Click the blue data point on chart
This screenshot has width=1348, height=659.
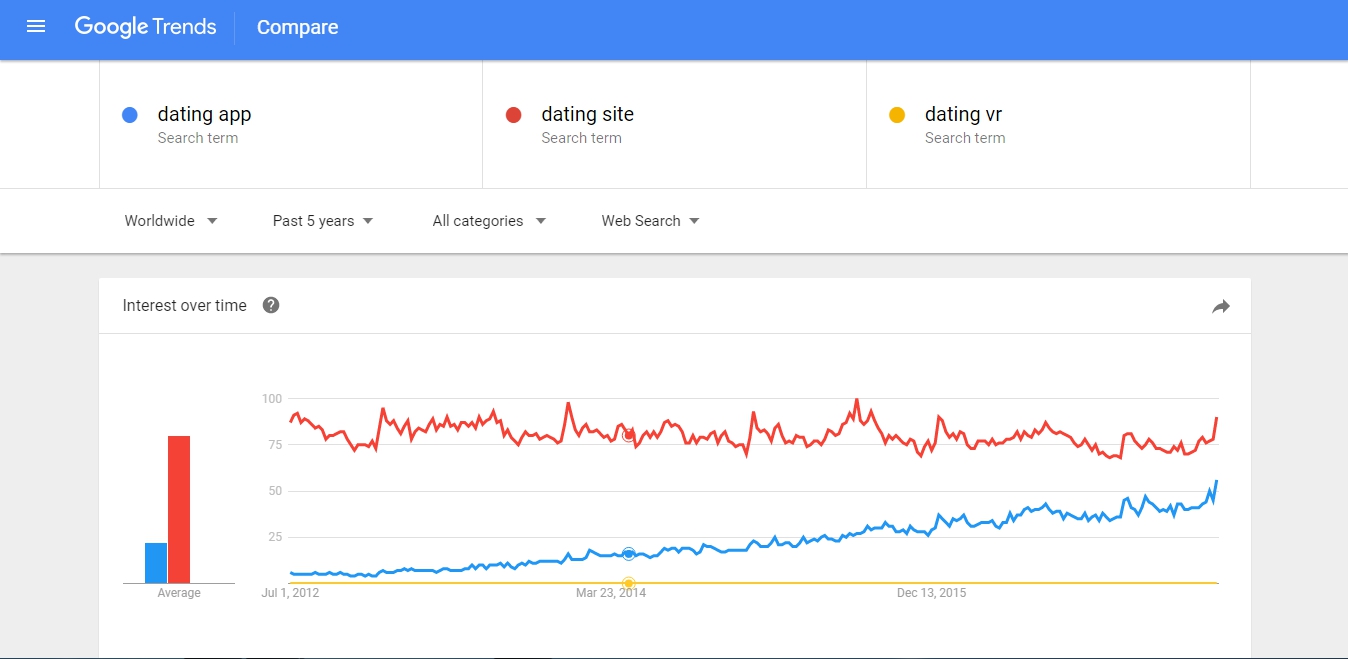pyautogui.click(x=629, y=554)
